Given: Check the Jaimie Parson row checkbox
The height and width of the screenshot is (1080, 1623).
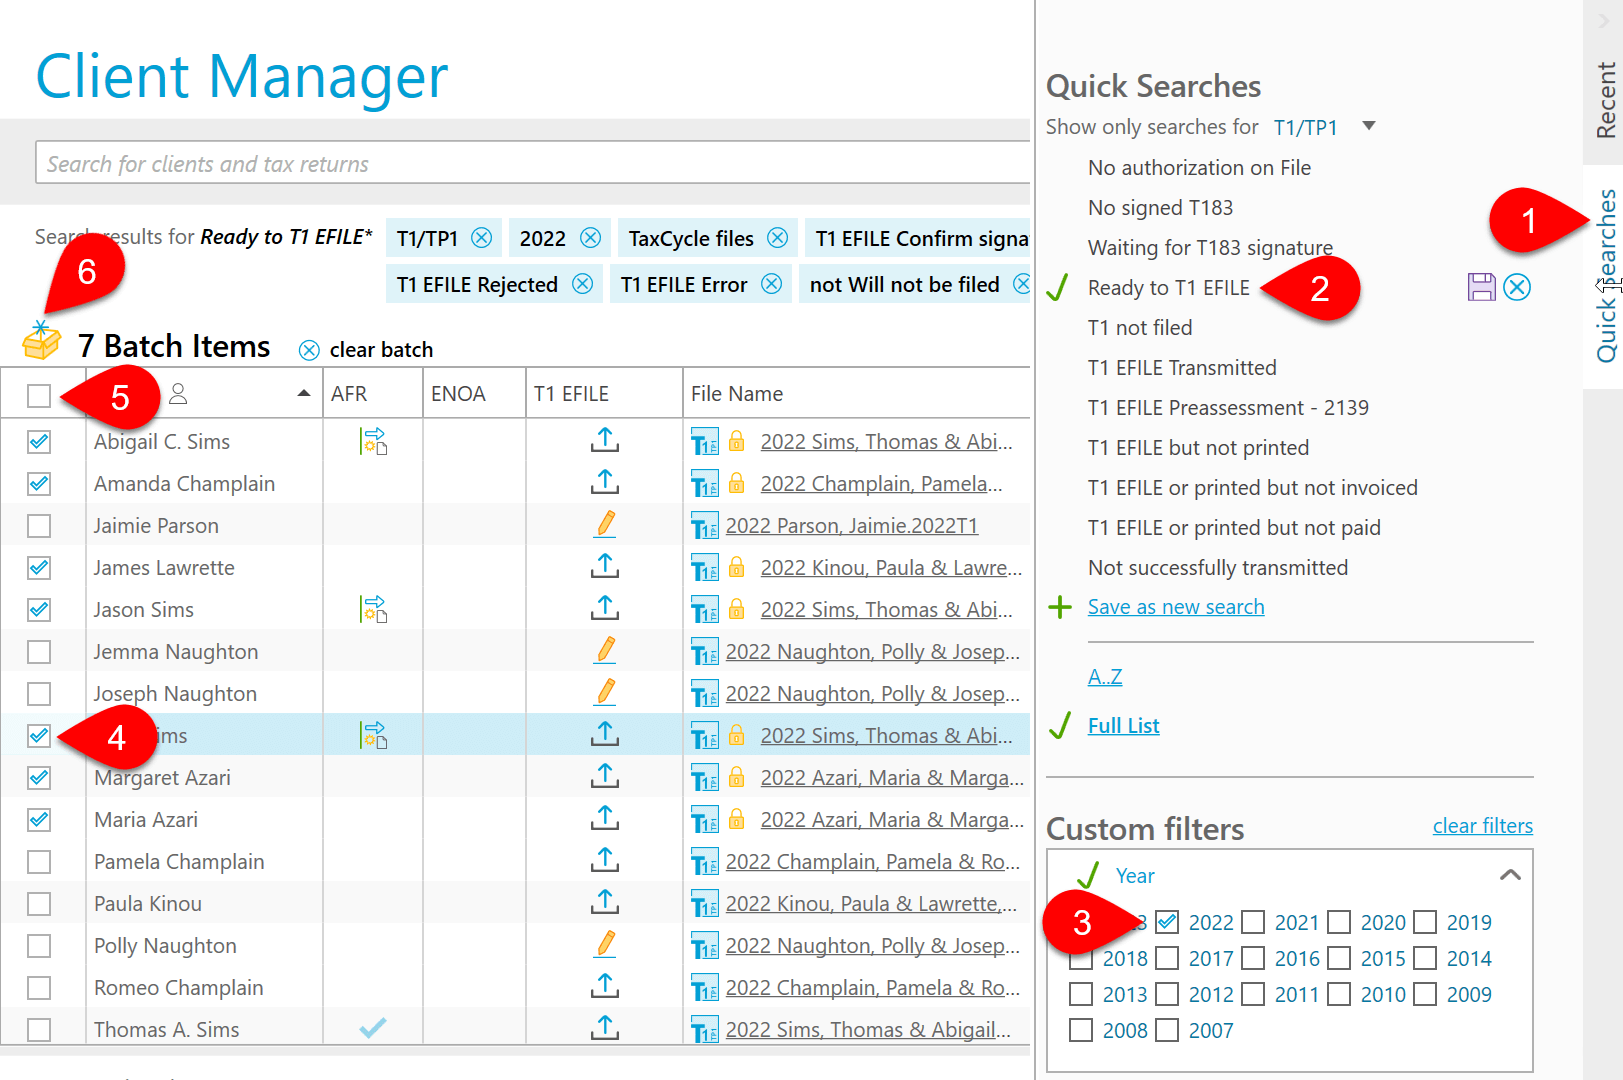Looking at the screenshot, I should 39,525.
